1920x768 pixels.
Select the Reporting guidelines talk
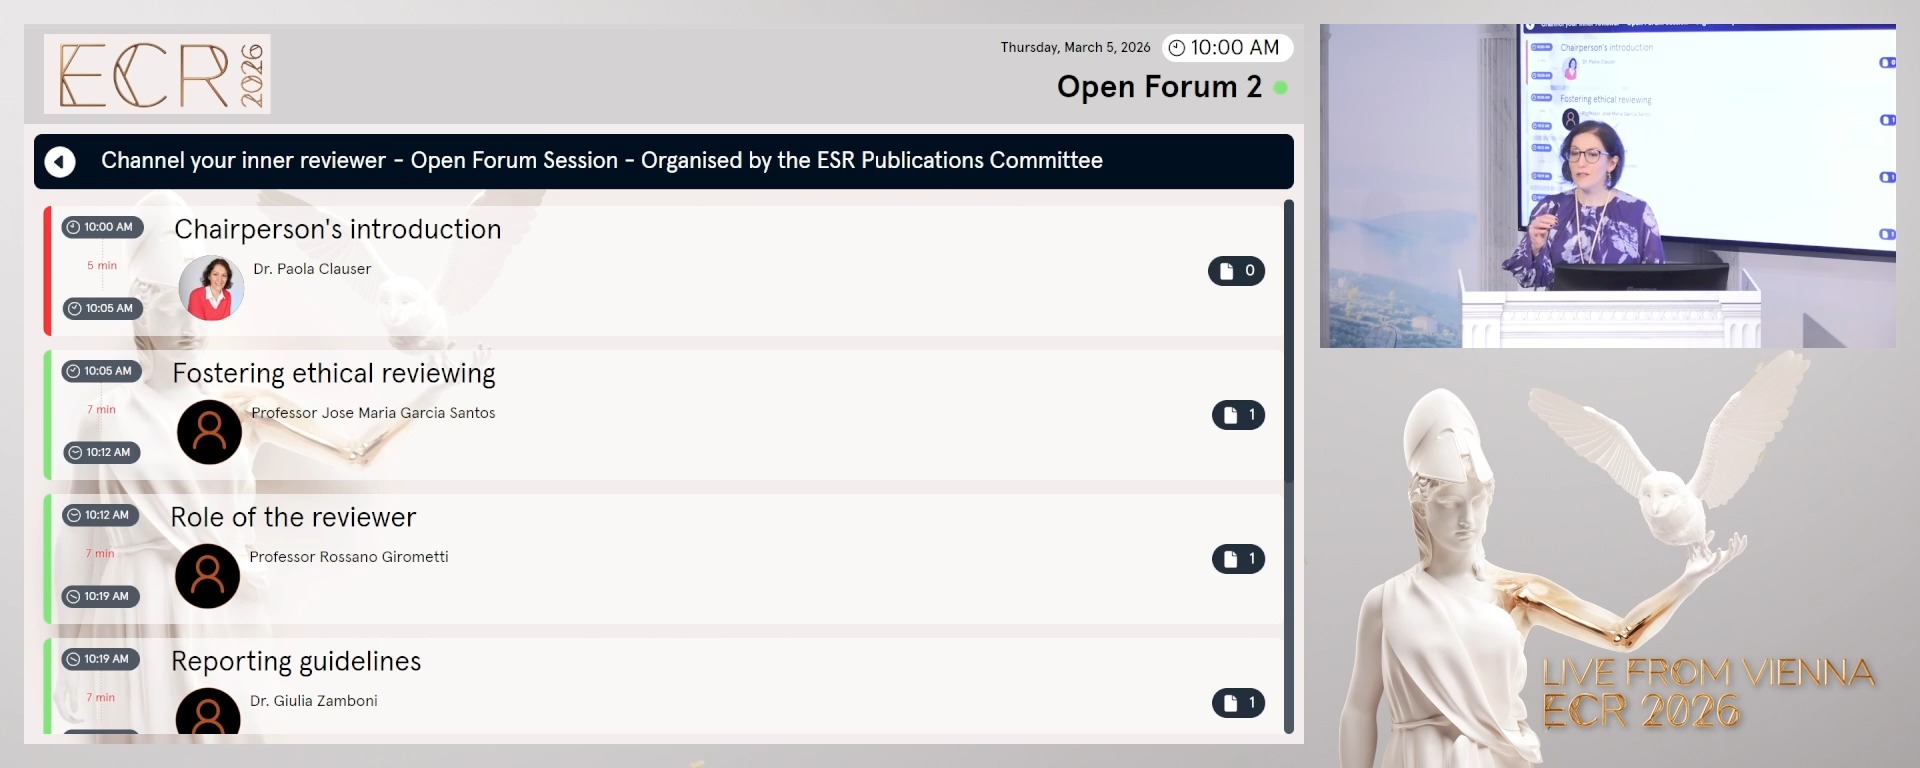tap(296, 661)
